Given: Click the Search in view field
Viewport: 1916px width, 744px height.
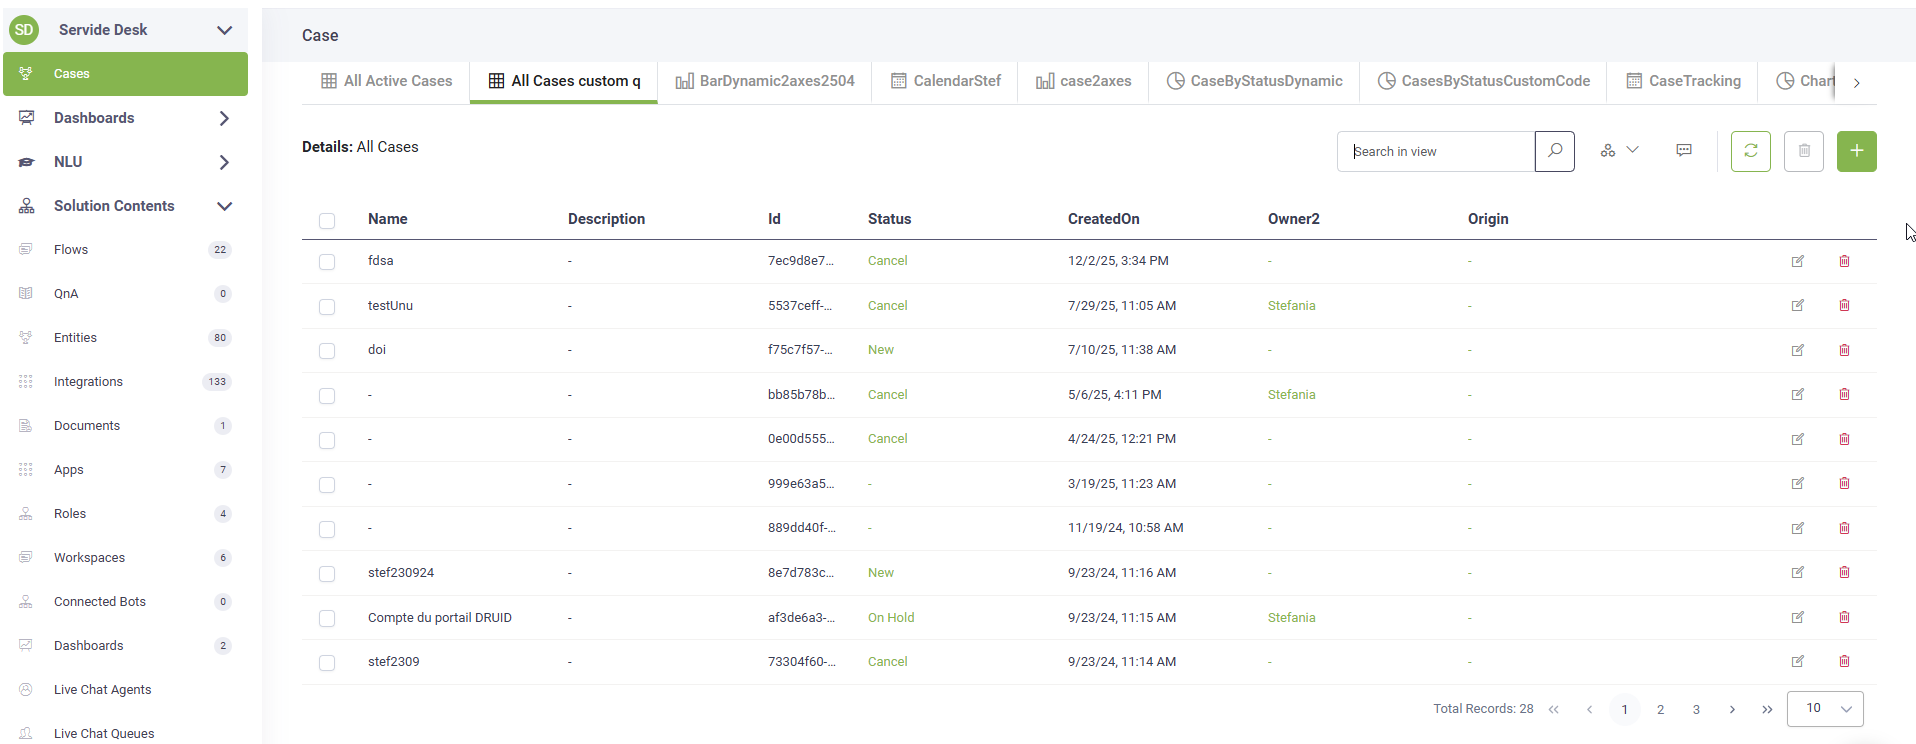Looking at the screenshot, I should (x=1435, y=151).
